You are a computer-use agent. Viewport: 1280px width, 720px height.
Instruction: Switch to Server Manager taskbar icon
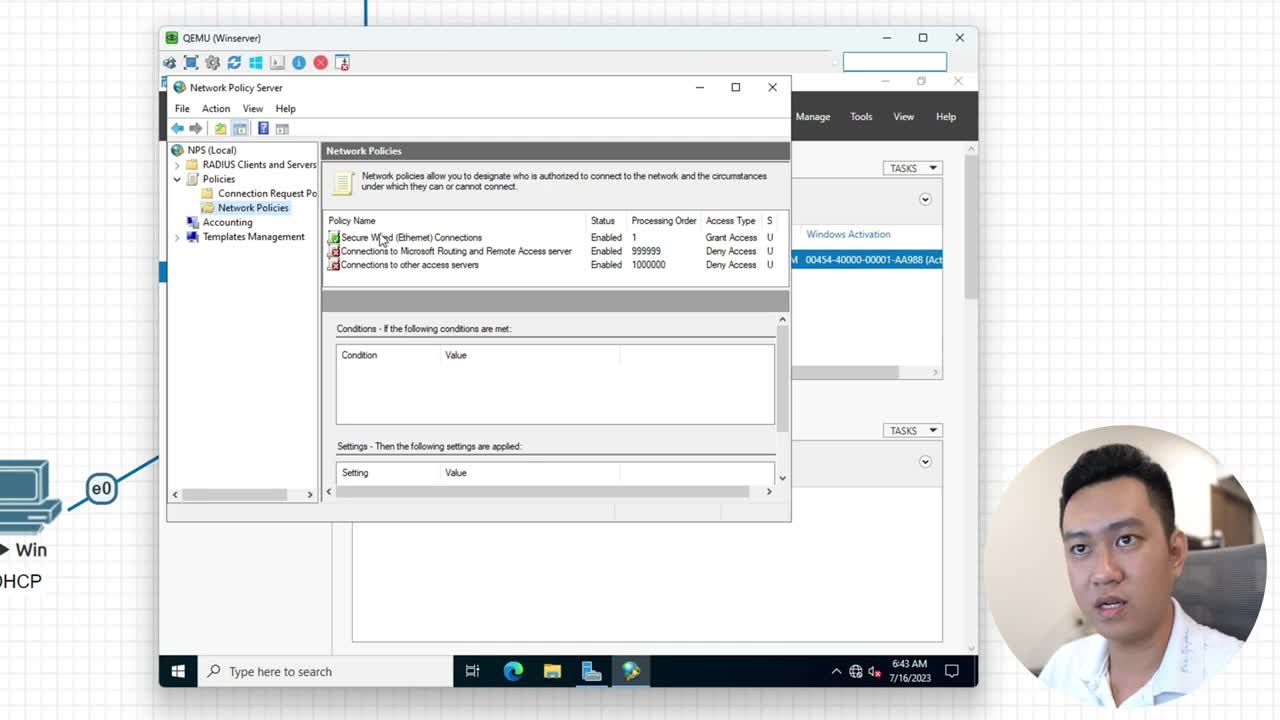[591, 671]
